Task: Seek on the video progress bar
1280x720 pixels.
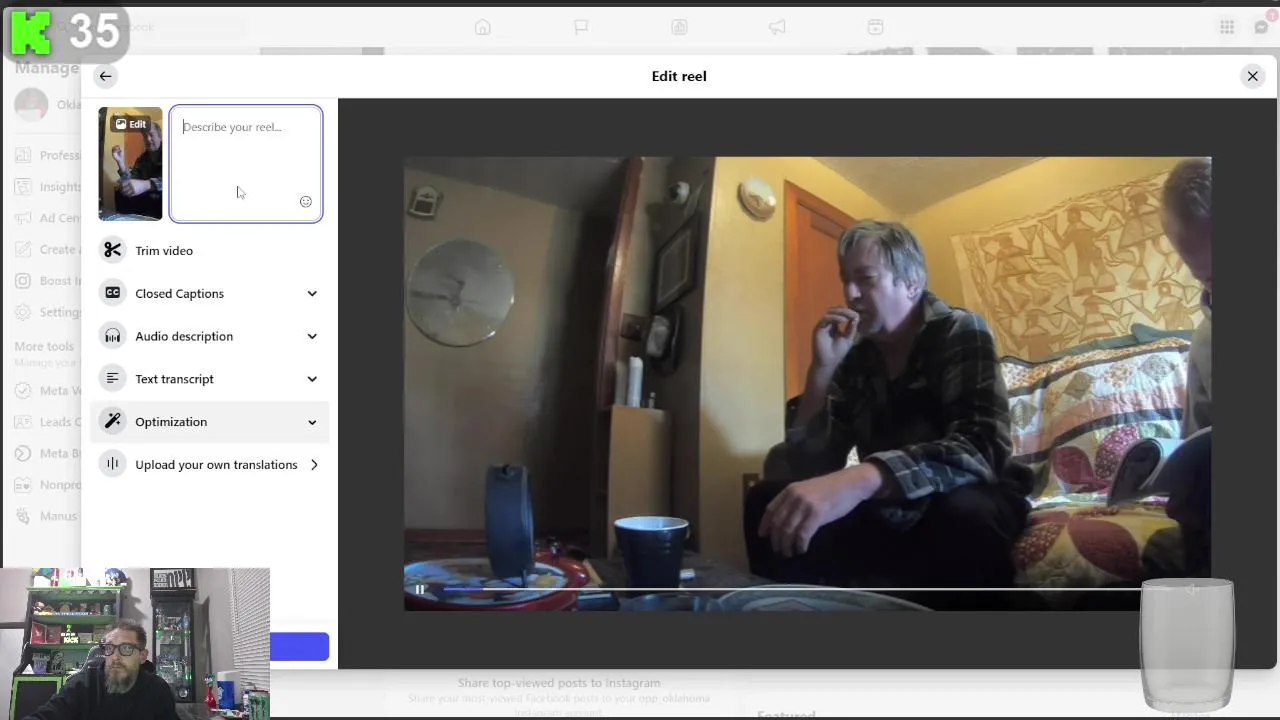Action: [x=790, y=590]
